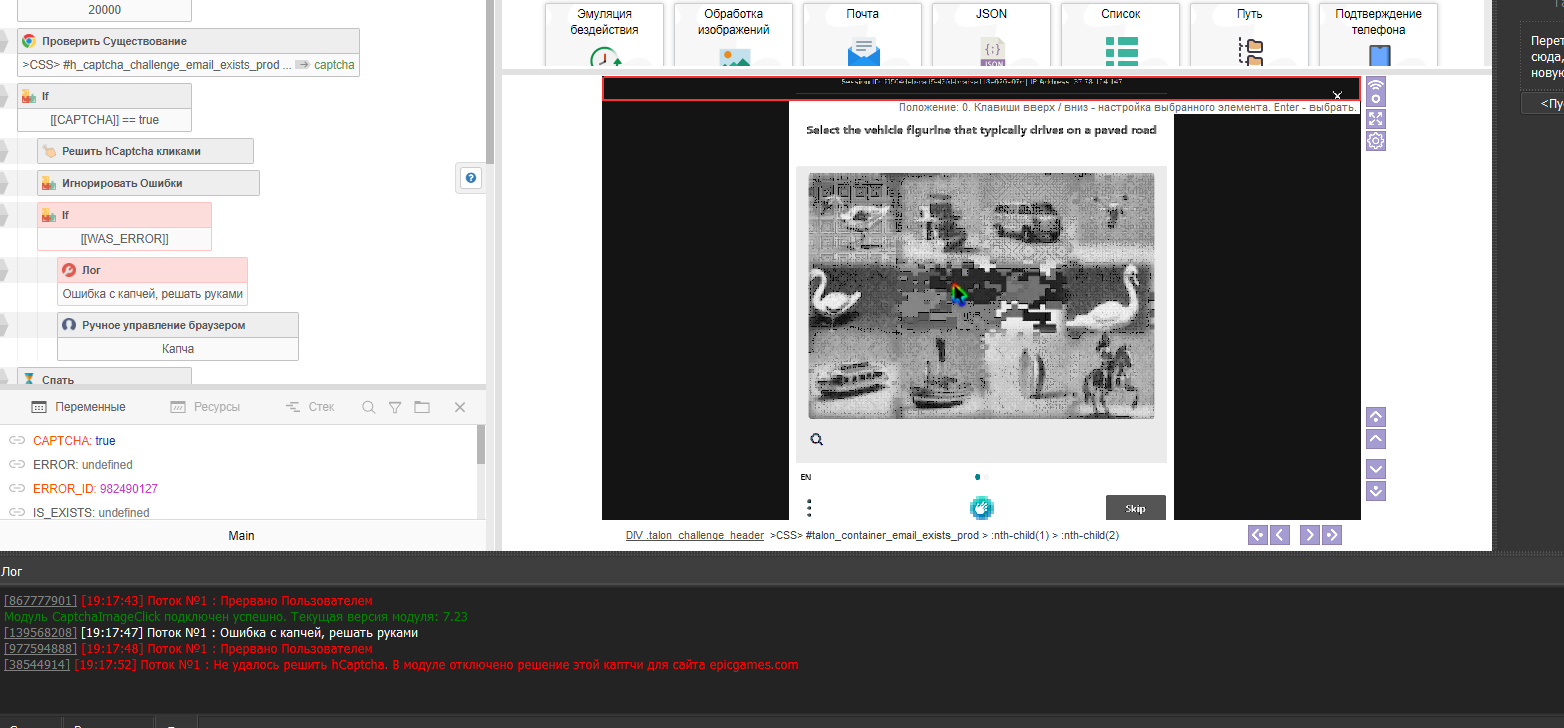1564x728 pixels.
Task: Click the DIV .talon_challenge_header selector link
Action: 694,535
